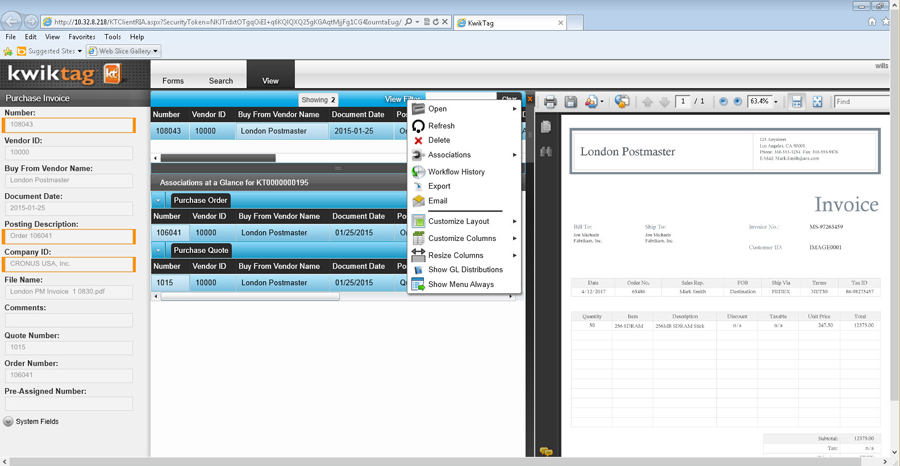Click the Associations plug icon
The width and height of the screenshot is (900, 466).
pyautogui.click(x=418, y=155)
